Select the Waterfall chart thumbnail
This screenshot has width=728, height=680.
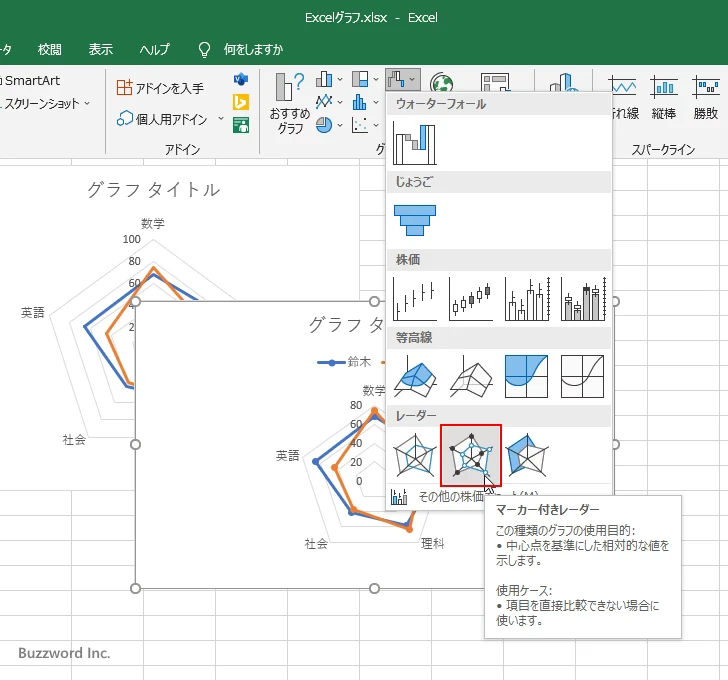coord(415,143)
